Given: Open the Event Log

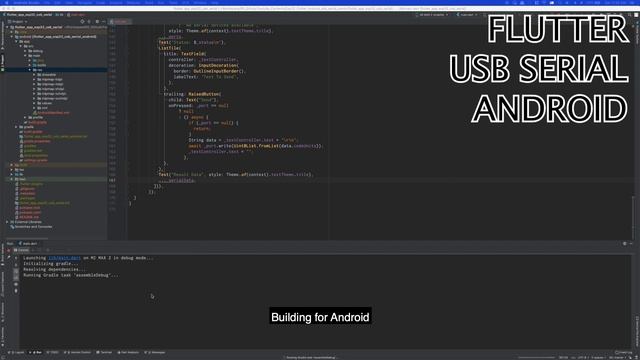Looking at the screenshot, I should pyautogui.click(x=624, y=352).
